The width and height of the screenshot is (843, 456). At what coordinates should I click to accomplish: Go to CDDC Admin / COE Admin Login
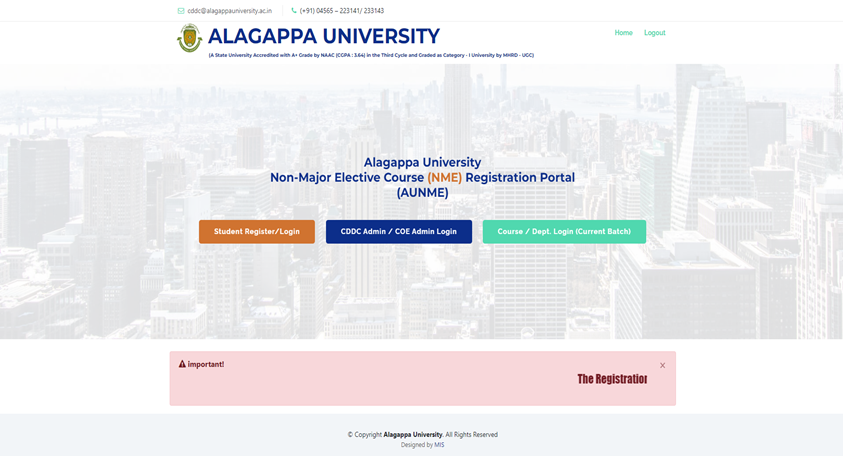[399, 232]
